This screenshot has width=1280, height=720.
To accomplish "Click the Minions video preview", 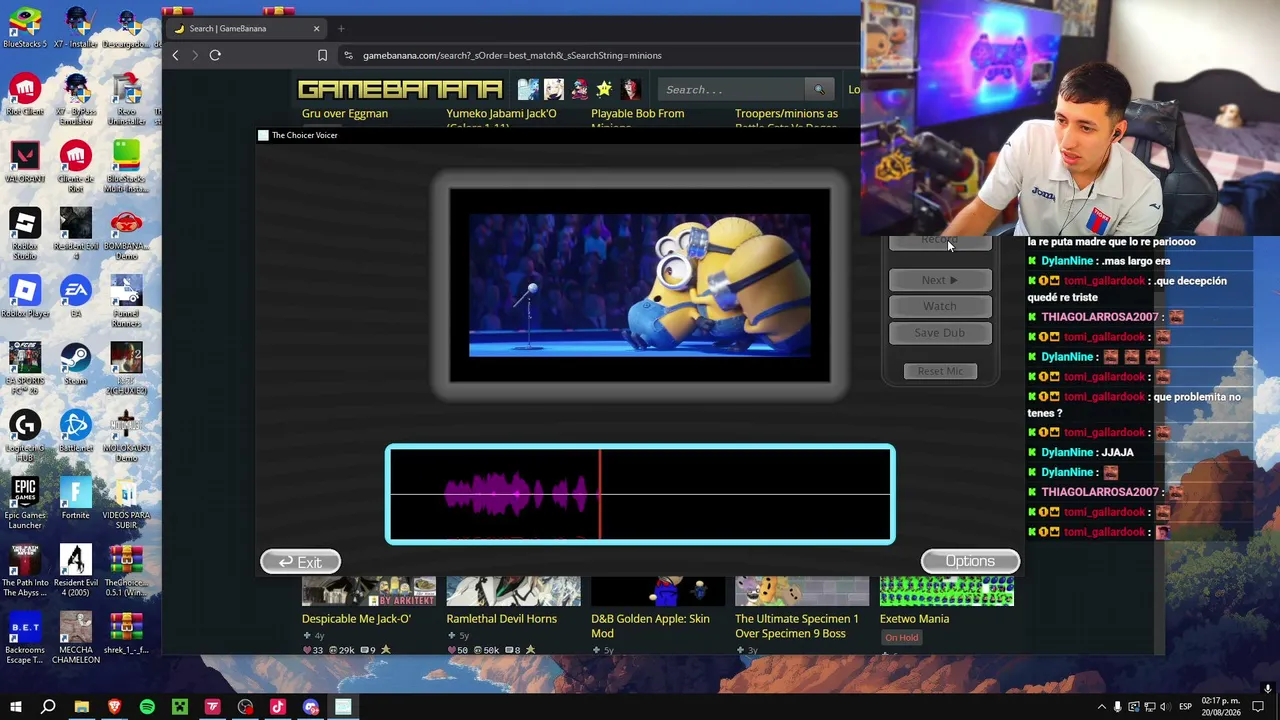I will (640, 285).
